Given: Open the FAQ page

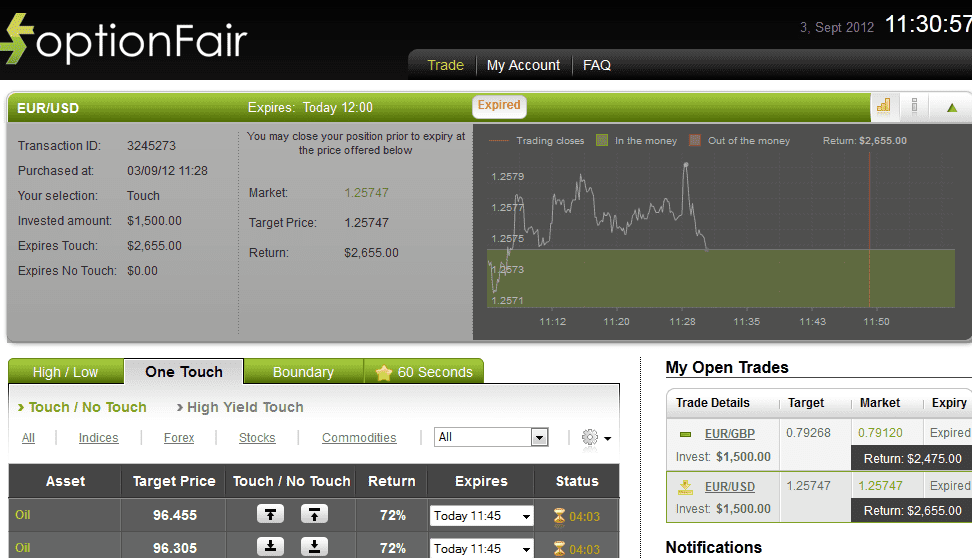Looking at the screenshot, I should pos(596,65).
